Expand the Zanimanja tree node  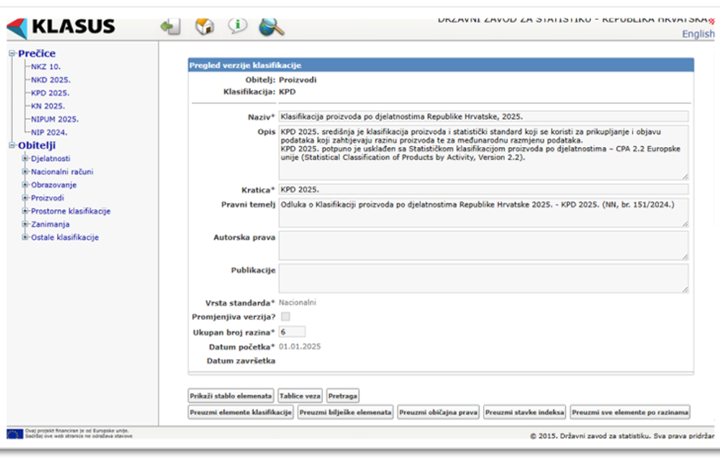tap(24, 224)
